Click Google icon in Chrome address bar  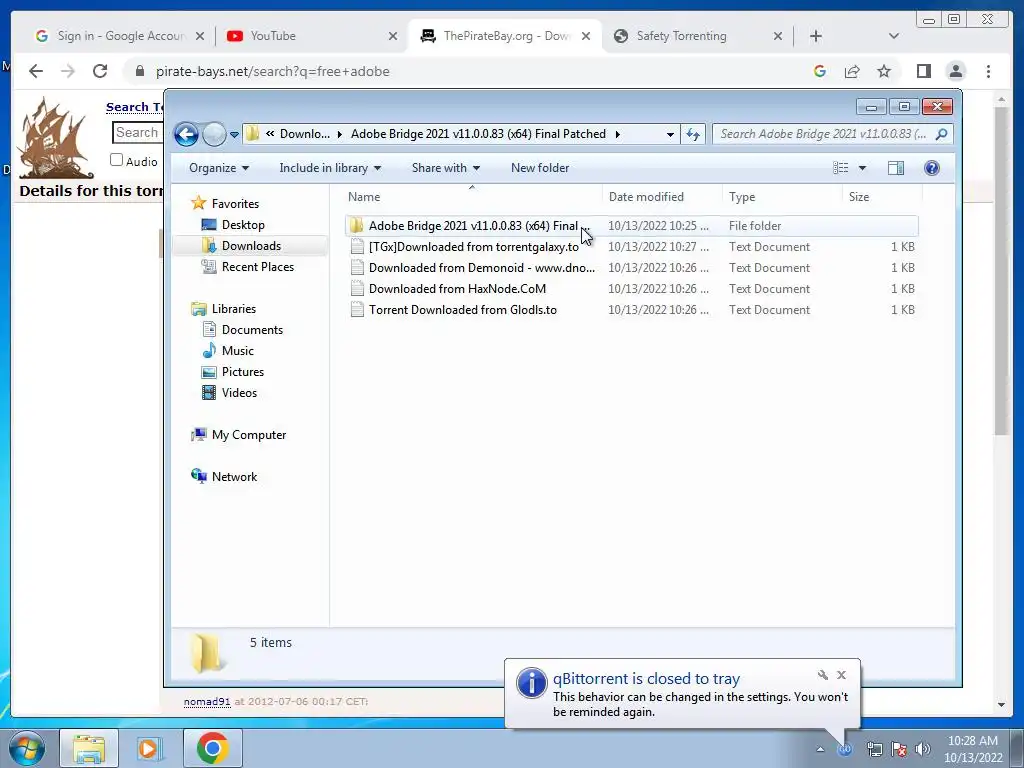pyautogui.click(x=820, y=71)
